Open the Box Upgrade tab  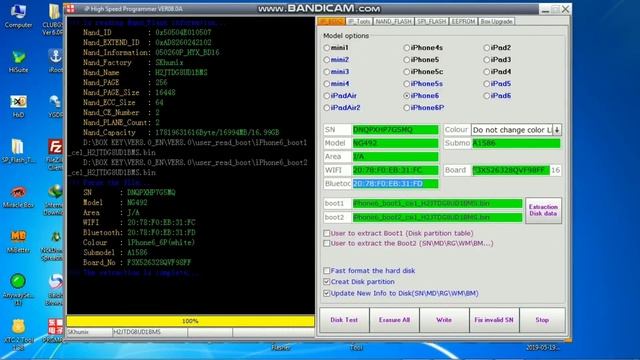496,21
